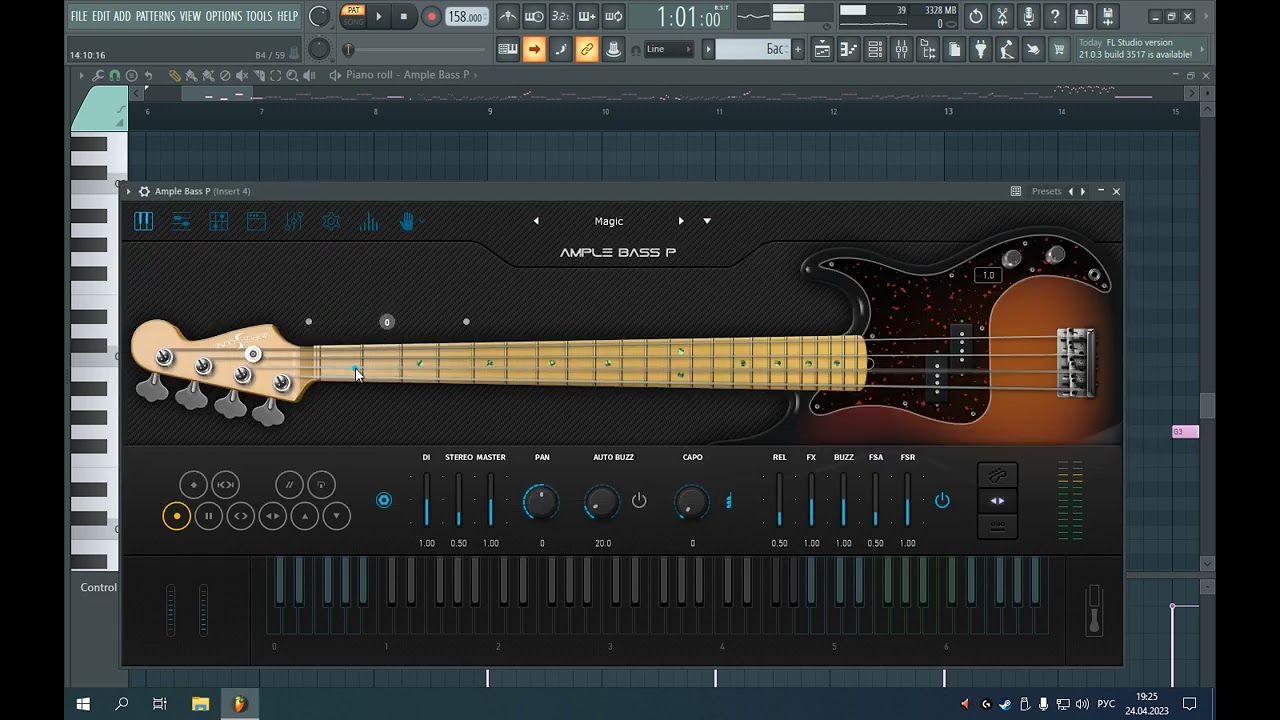Open the VIEW menu

click(x=190, y=16)
